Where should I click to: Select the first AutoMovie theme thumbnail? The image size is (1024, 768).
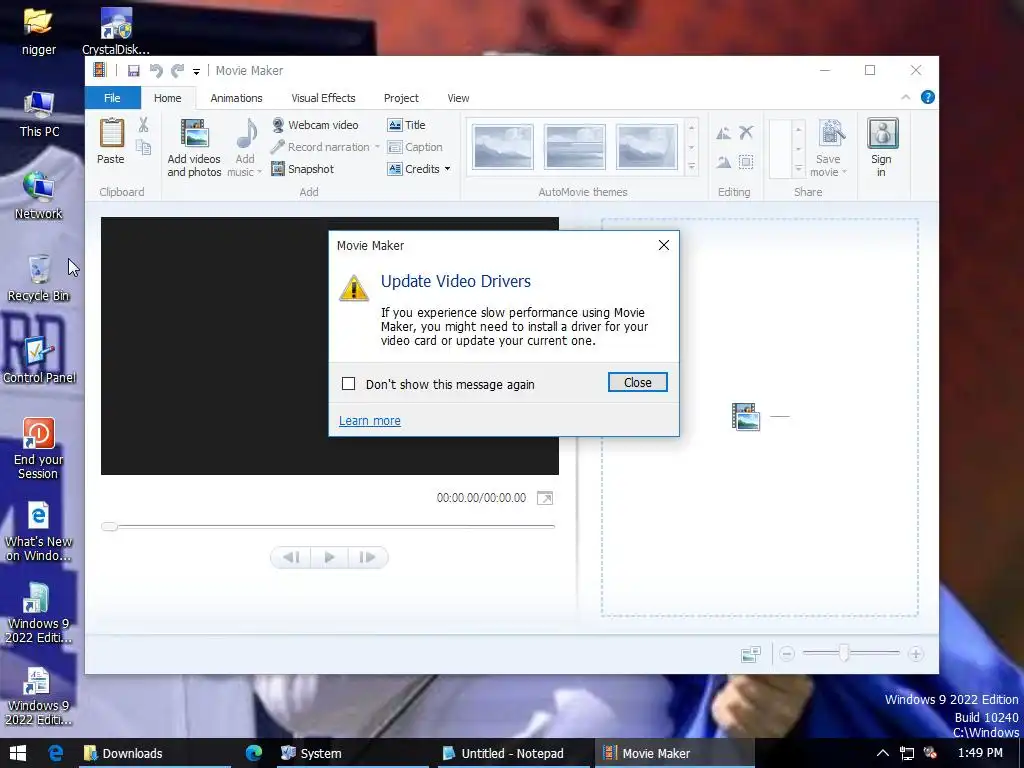503,147
